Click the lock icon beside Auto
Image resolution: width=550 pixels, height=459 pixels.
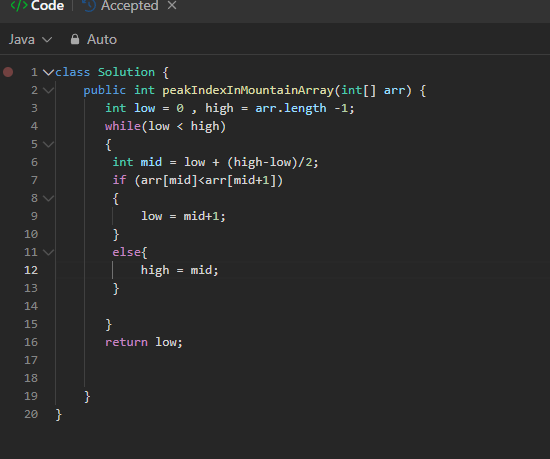pyautogui.click(x=75, y=39)
